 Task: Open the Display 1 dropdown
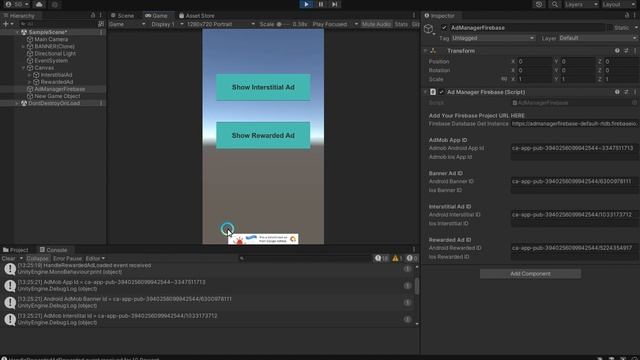(x=167, y=24)
